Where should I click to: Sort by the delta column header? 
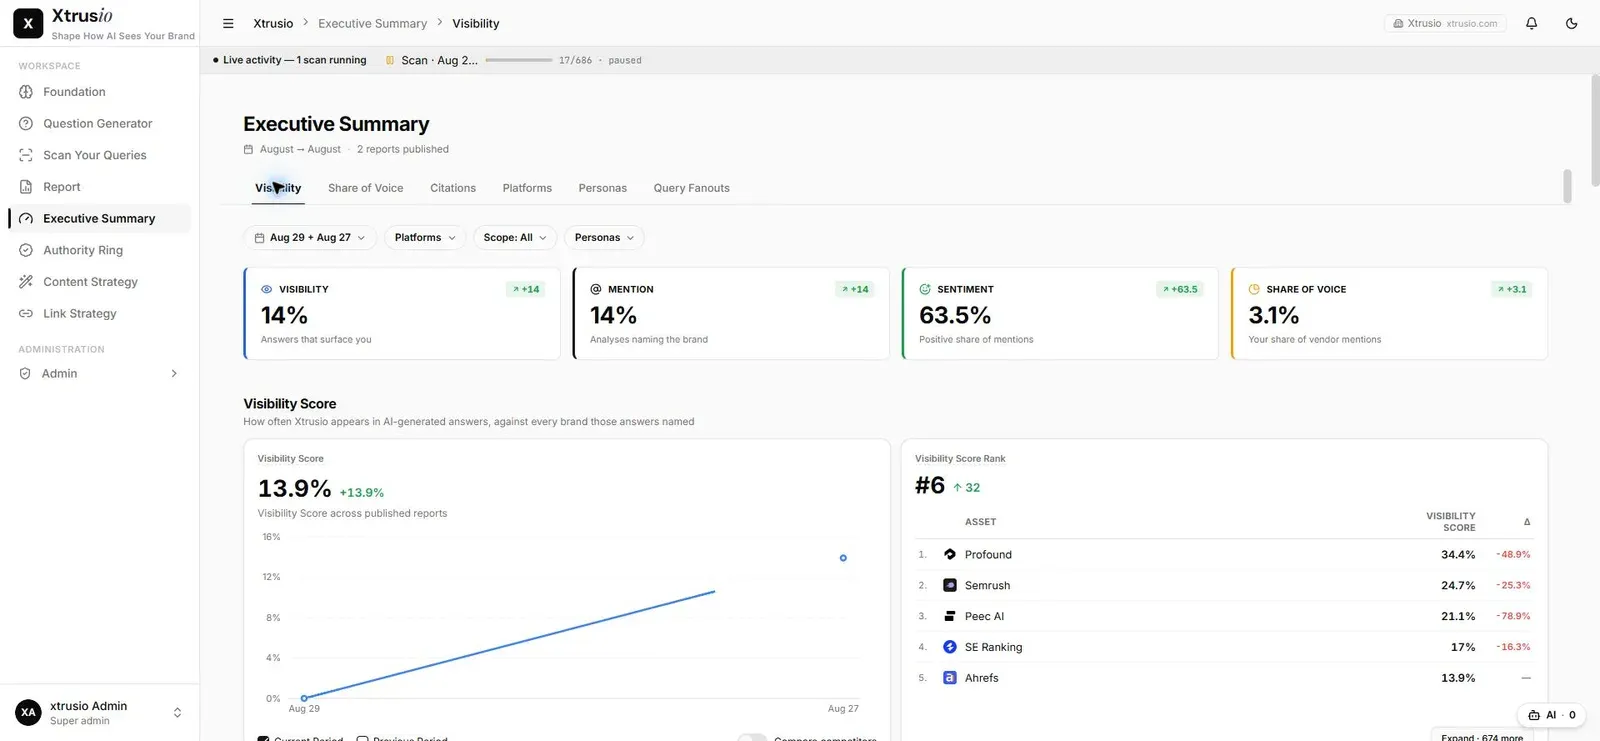(x=1526, y=522)
